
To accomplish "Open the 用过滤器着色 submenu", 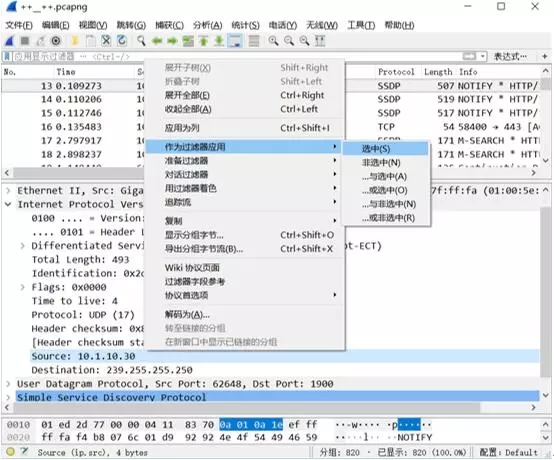I will (244, 188).
